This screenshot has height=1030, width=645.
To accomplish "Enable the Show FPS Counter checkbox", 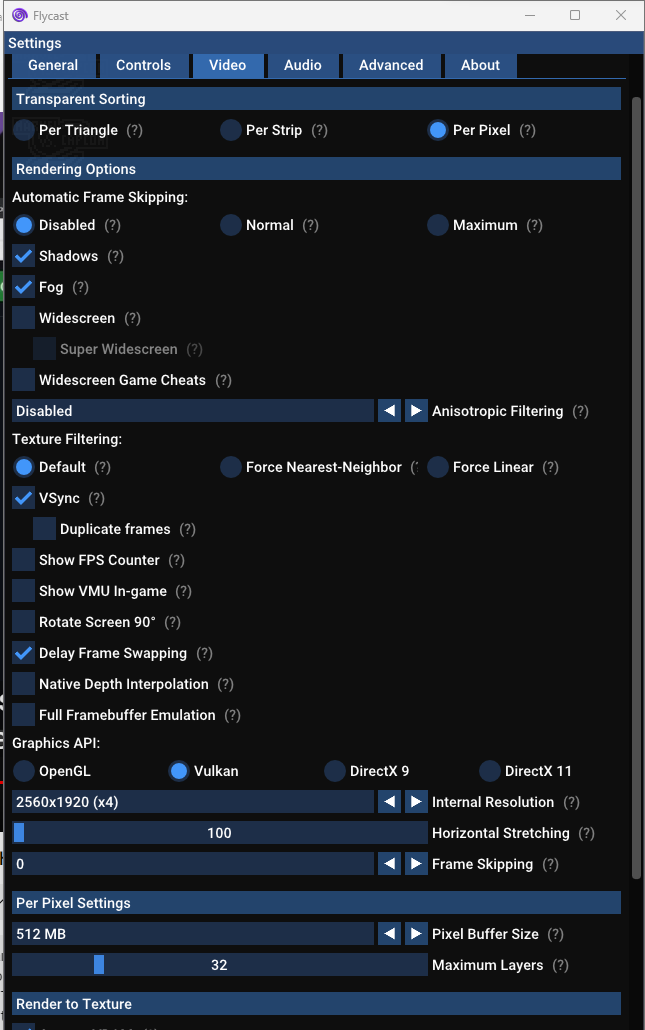I will (21, 559).
